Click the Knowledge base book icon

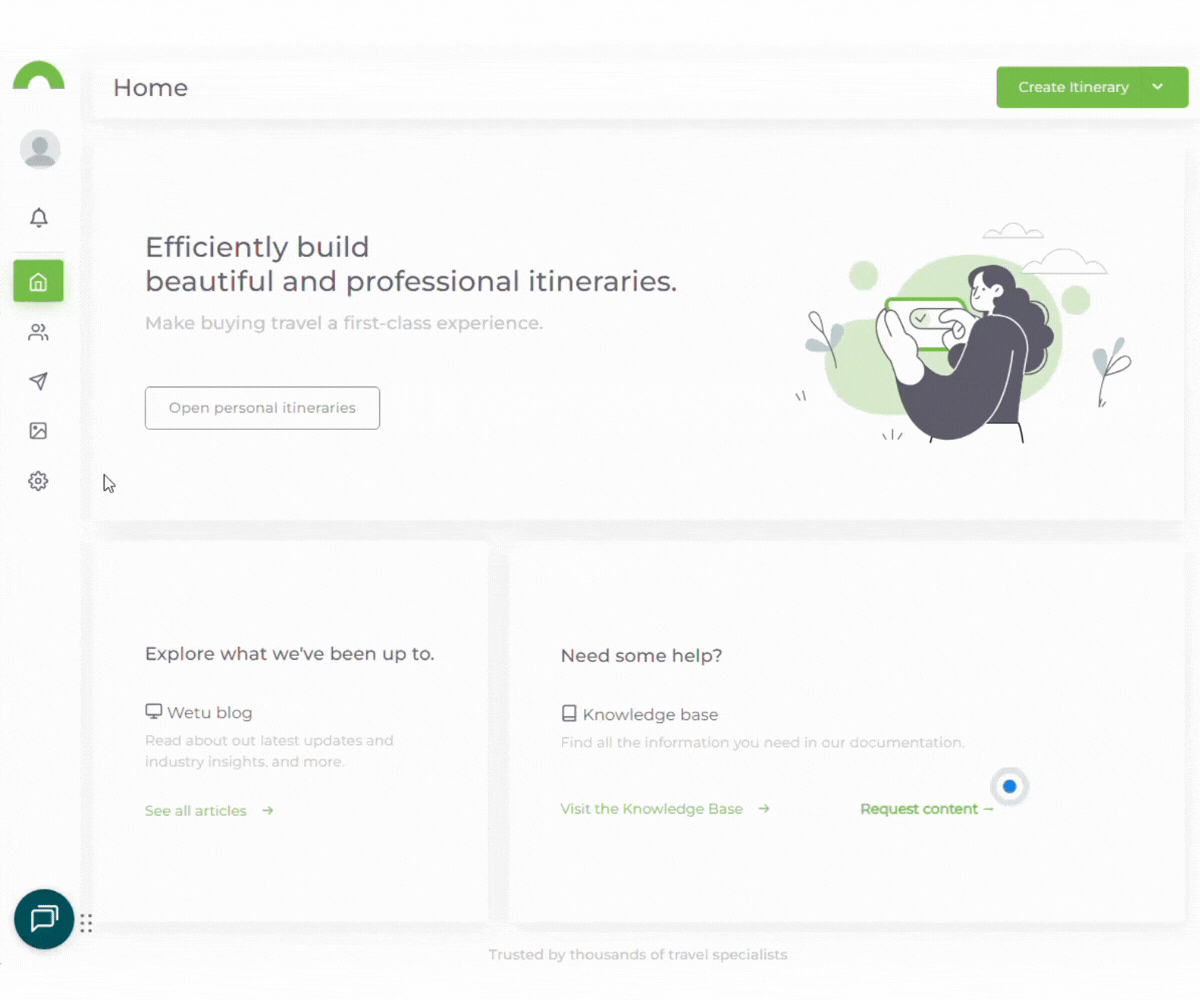[569, 714]
